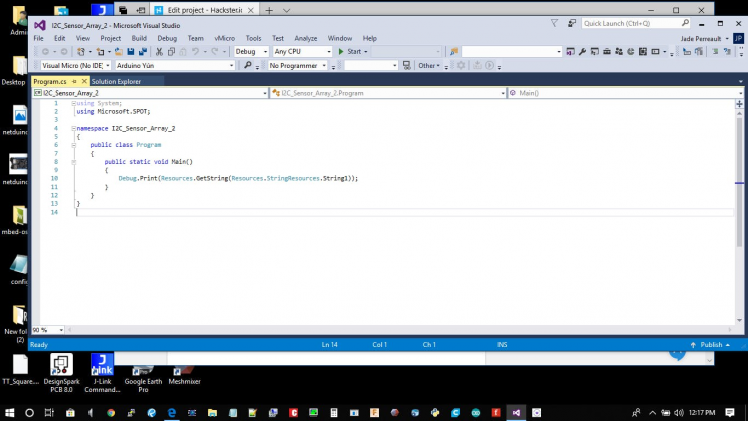Open Google Chrome from the taskbar

[x=111, y=412]
